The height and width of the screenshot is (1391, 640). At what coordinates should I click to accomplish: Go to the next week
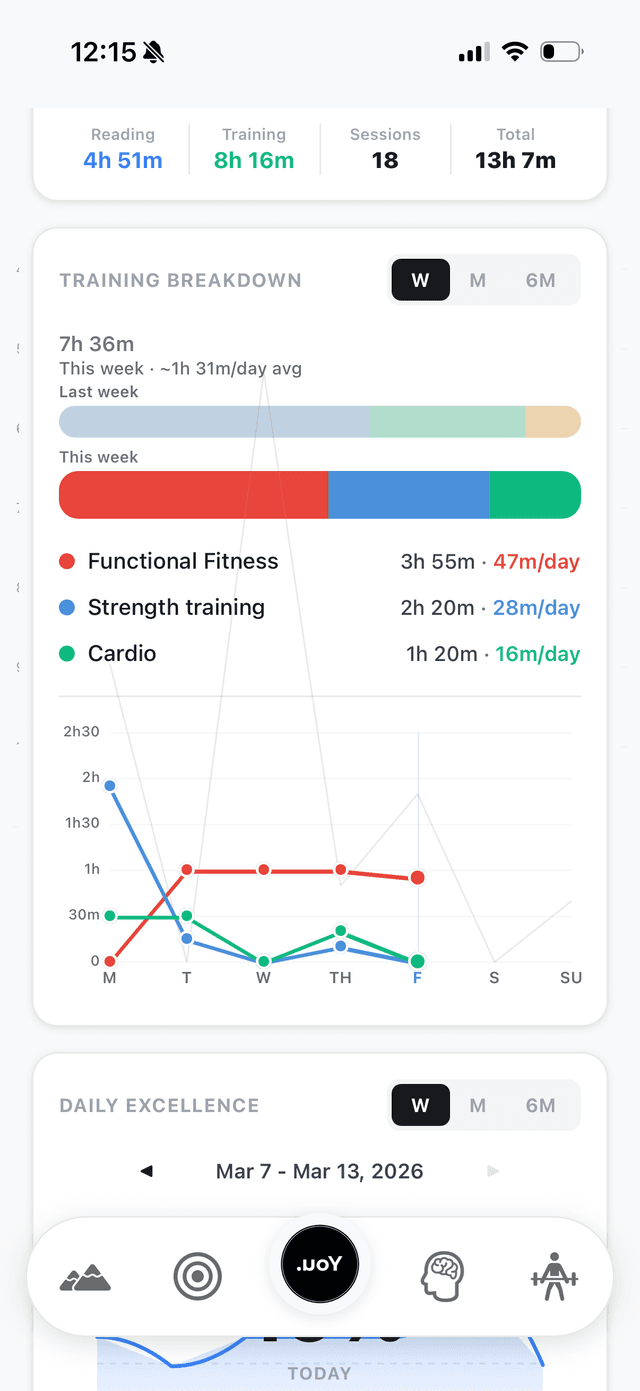tap(493, 1170)
